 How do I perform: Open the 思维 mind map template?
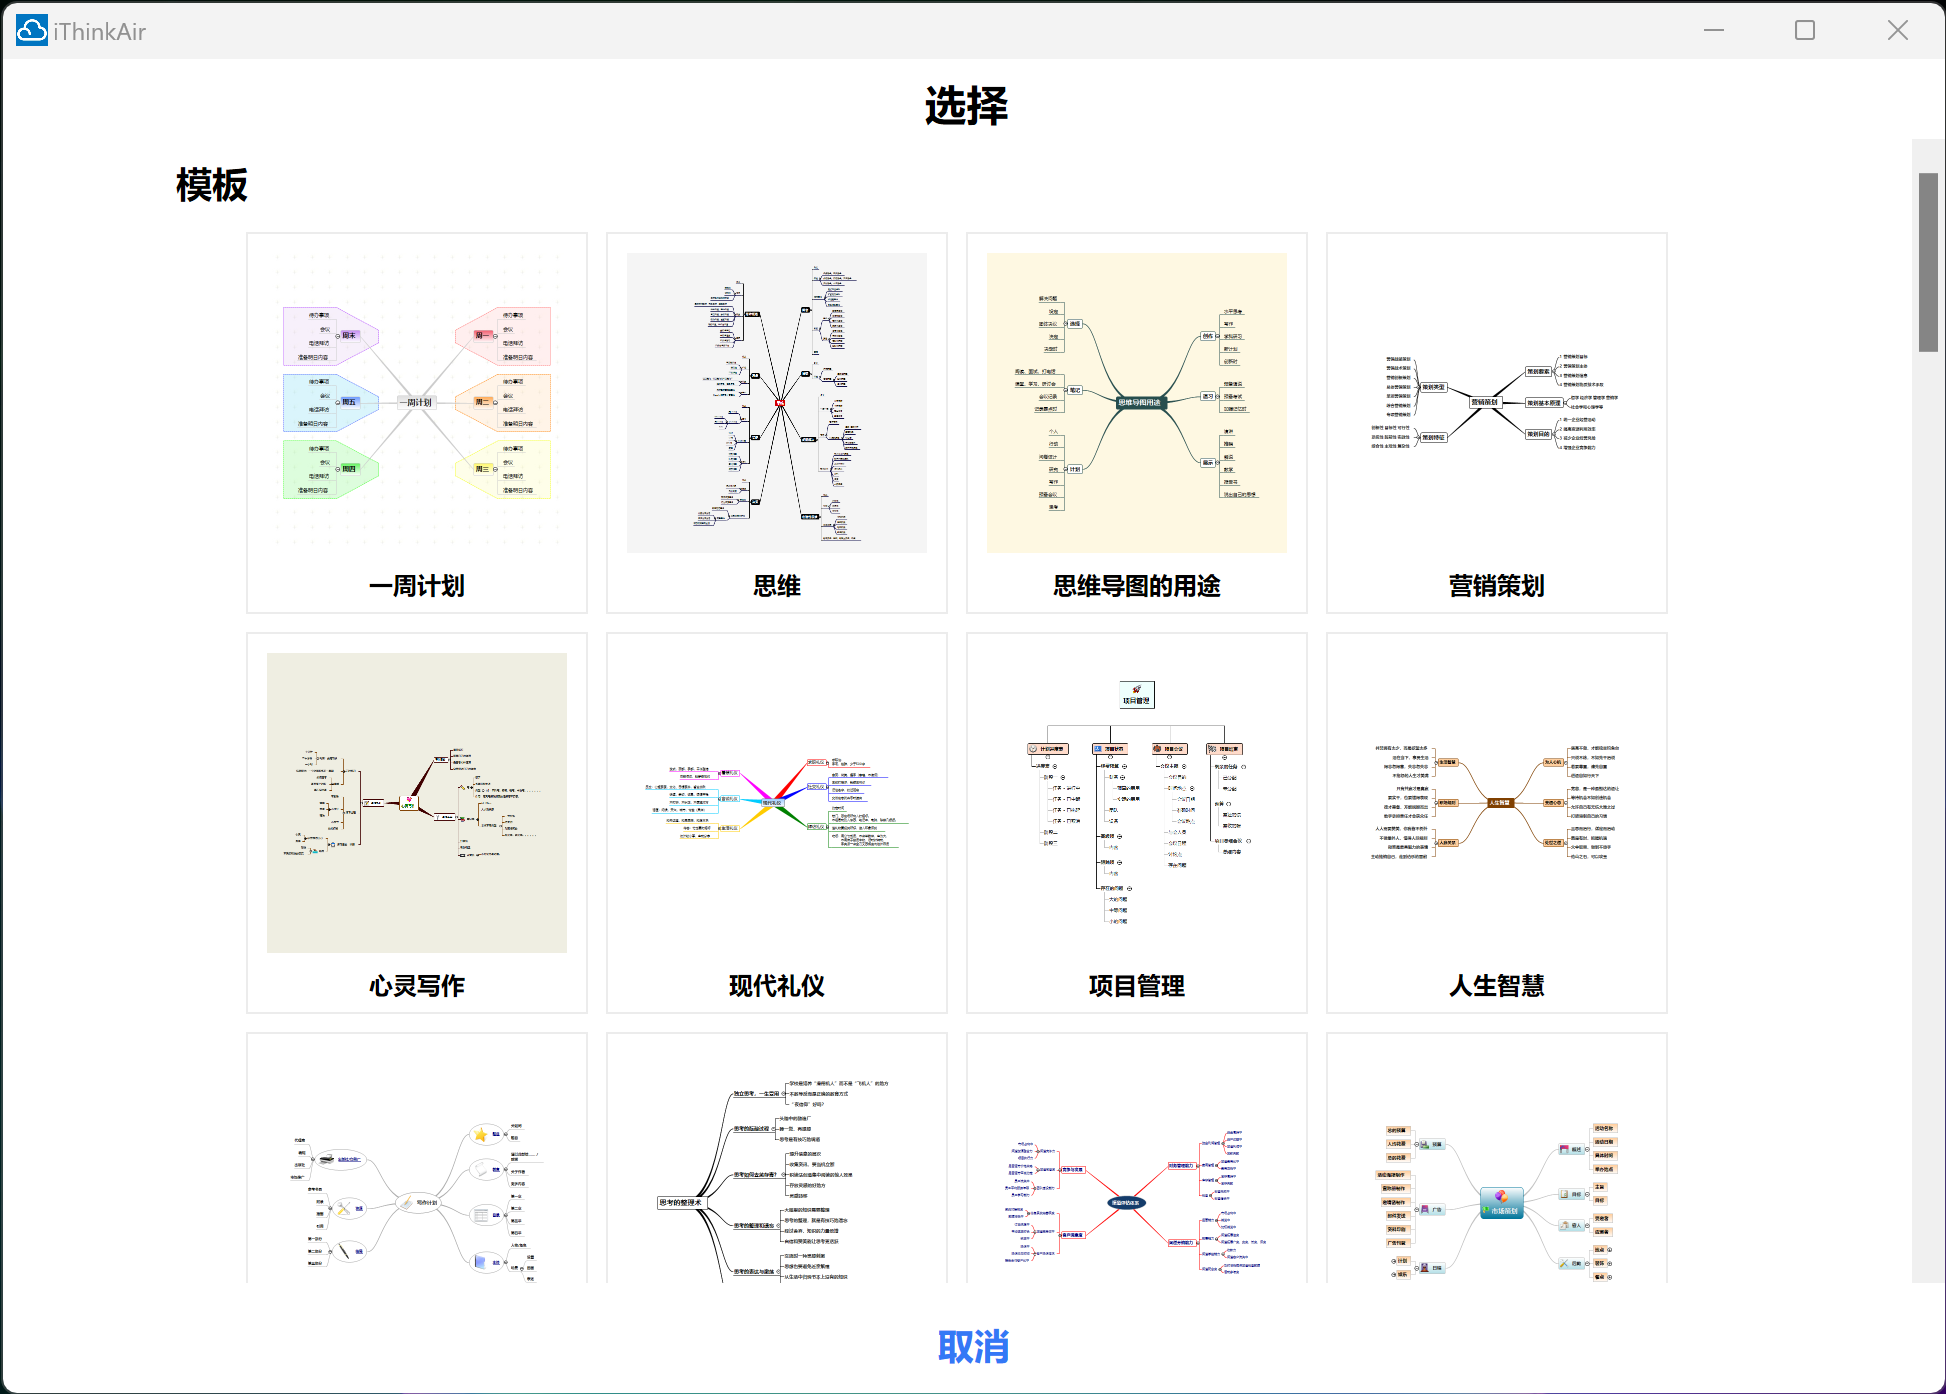coord(776,420)
